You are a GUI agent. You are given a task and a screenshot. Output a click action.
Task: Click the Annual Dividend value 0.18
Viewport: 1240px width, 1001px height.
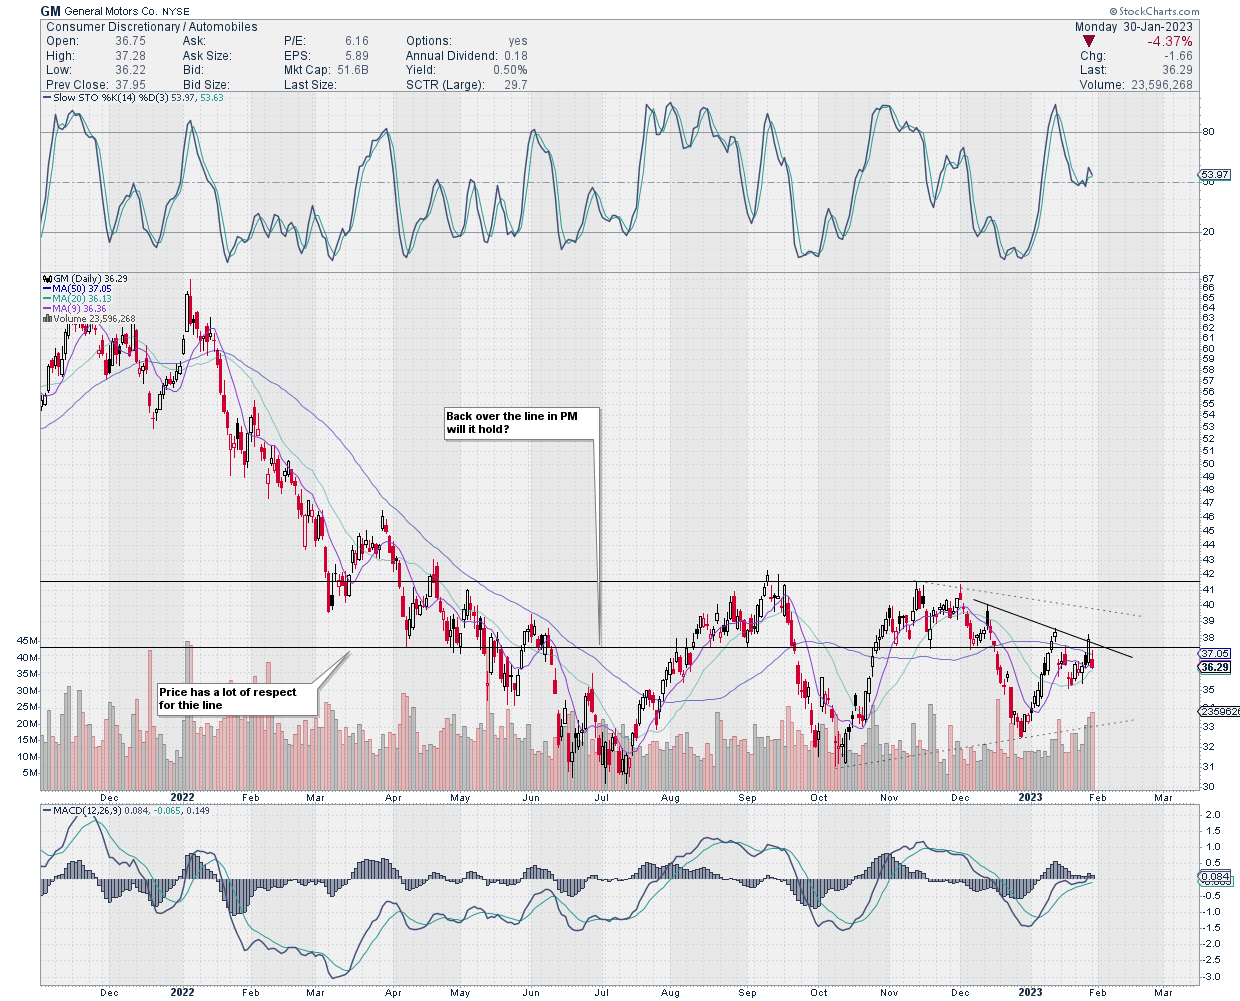(516, 56)
